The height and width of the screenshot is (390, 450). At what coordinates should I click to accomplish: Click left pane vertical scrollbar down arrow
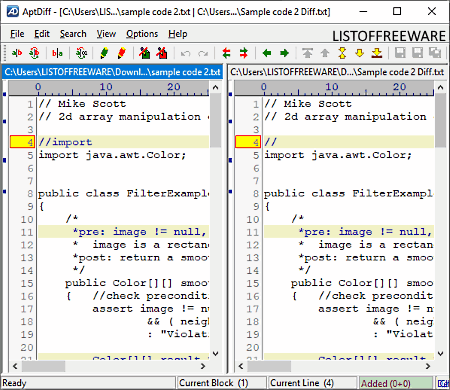coord(216,353)
